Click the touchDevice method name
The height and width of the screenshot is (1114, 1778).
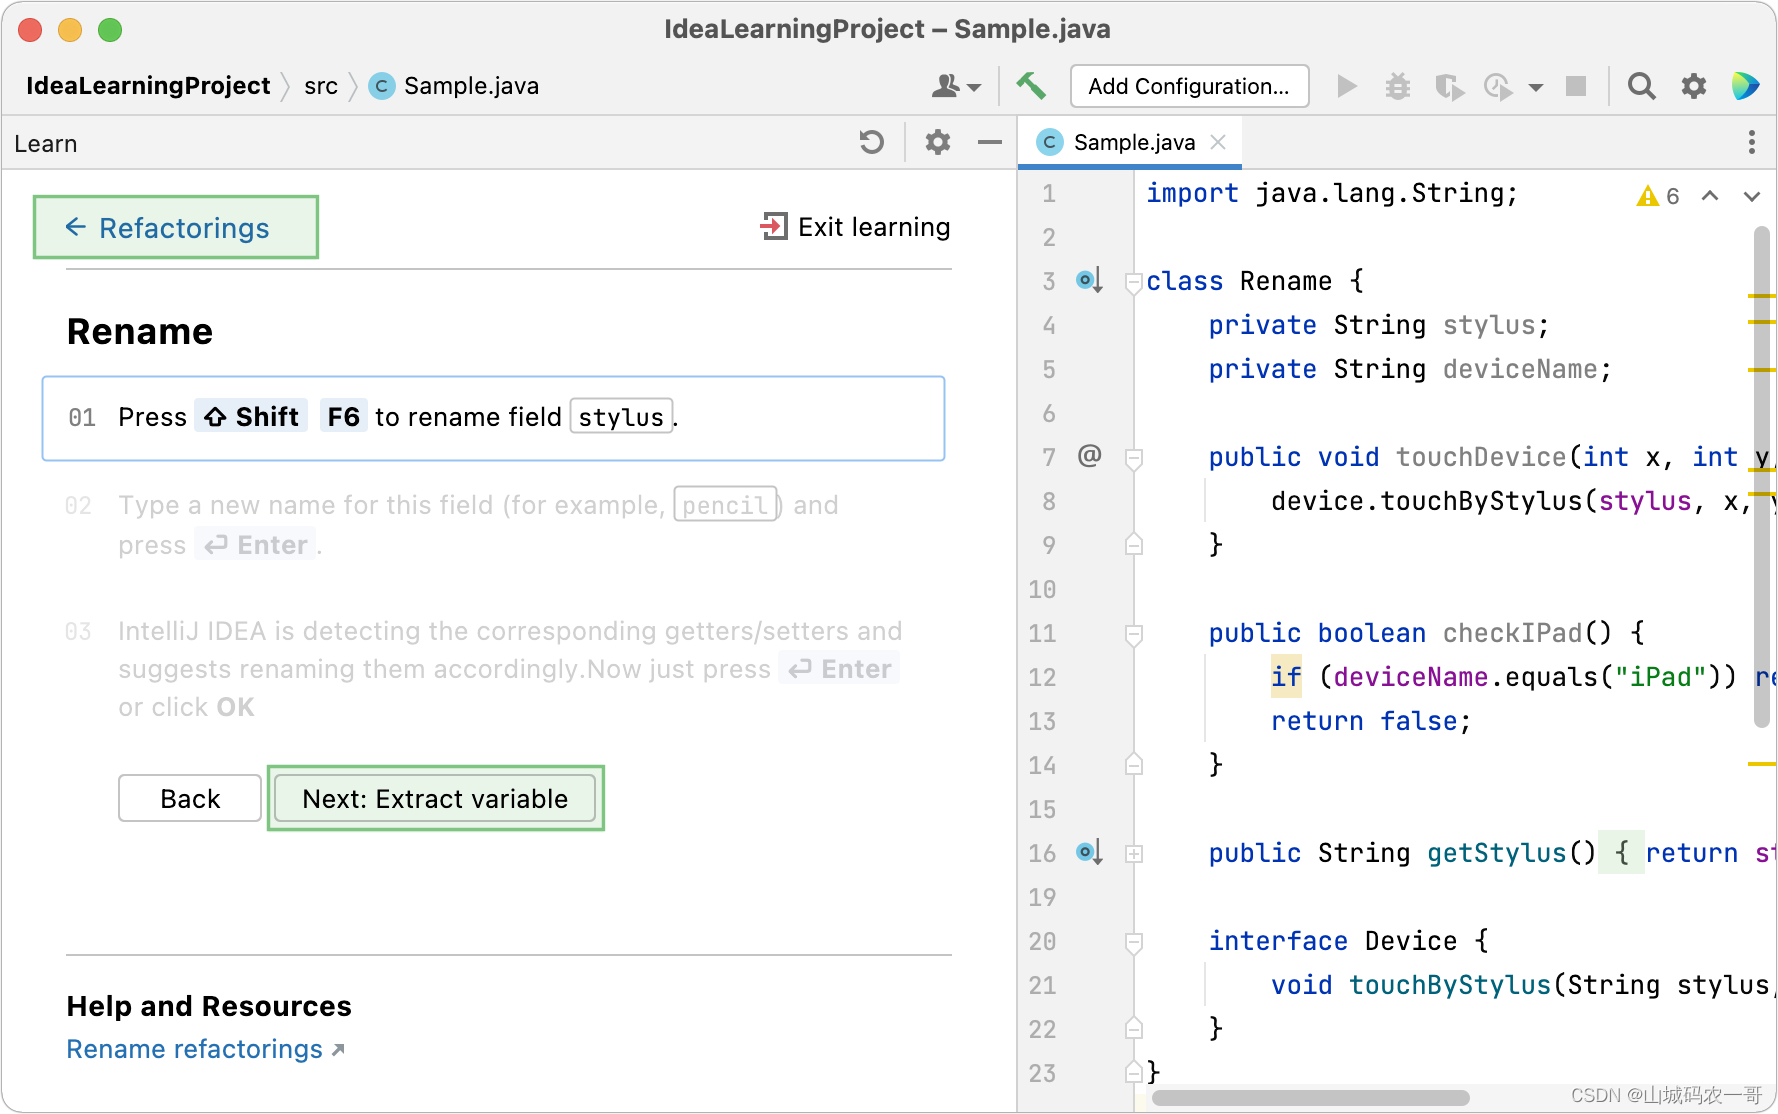[1481, 457]
